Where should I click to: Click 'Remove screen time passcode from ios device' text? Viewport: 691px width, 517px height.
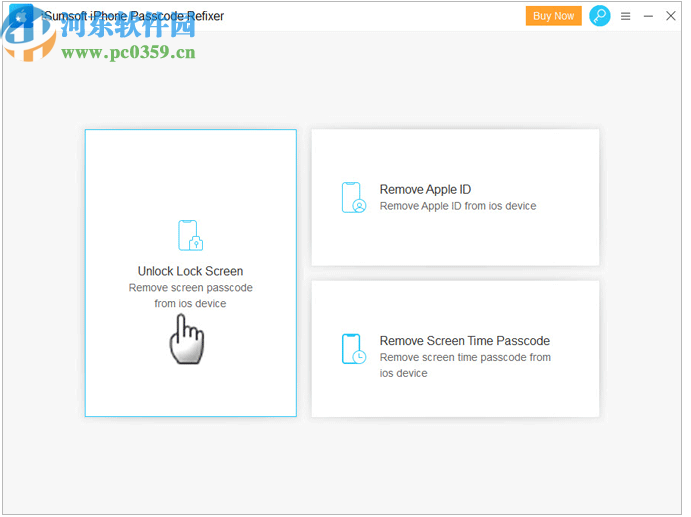465,365
